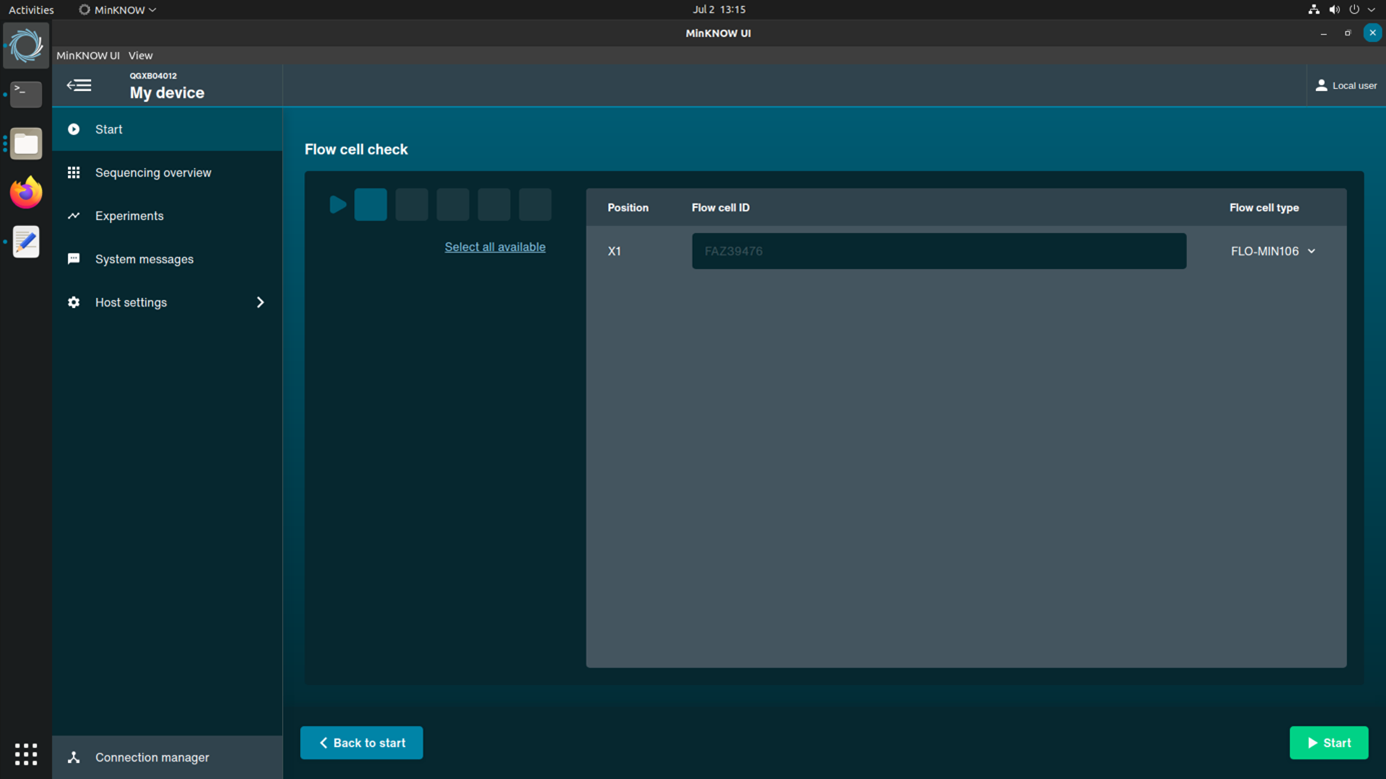Click the Host settings gear icon
This screenshot has width=1386, height=779.
pyautogui.click(x=74, y=302)
